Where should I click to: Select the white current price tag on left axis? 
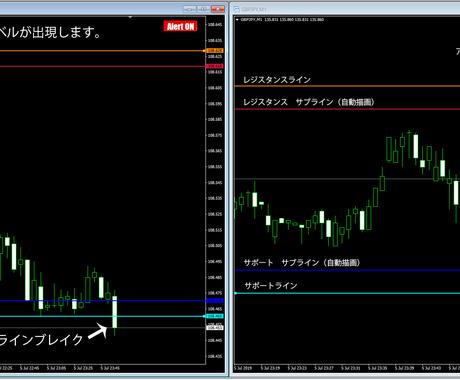(x=215, y=328)
